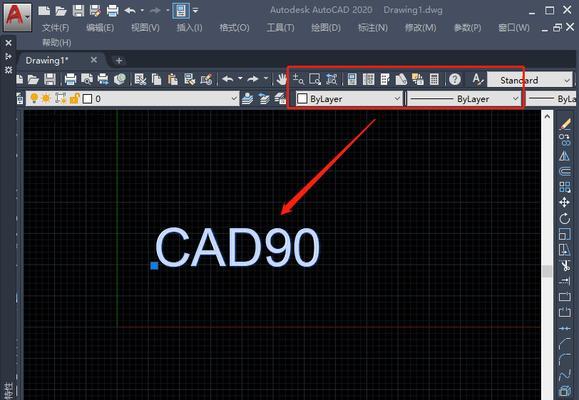Click the Zoom Previous icon

332,79
